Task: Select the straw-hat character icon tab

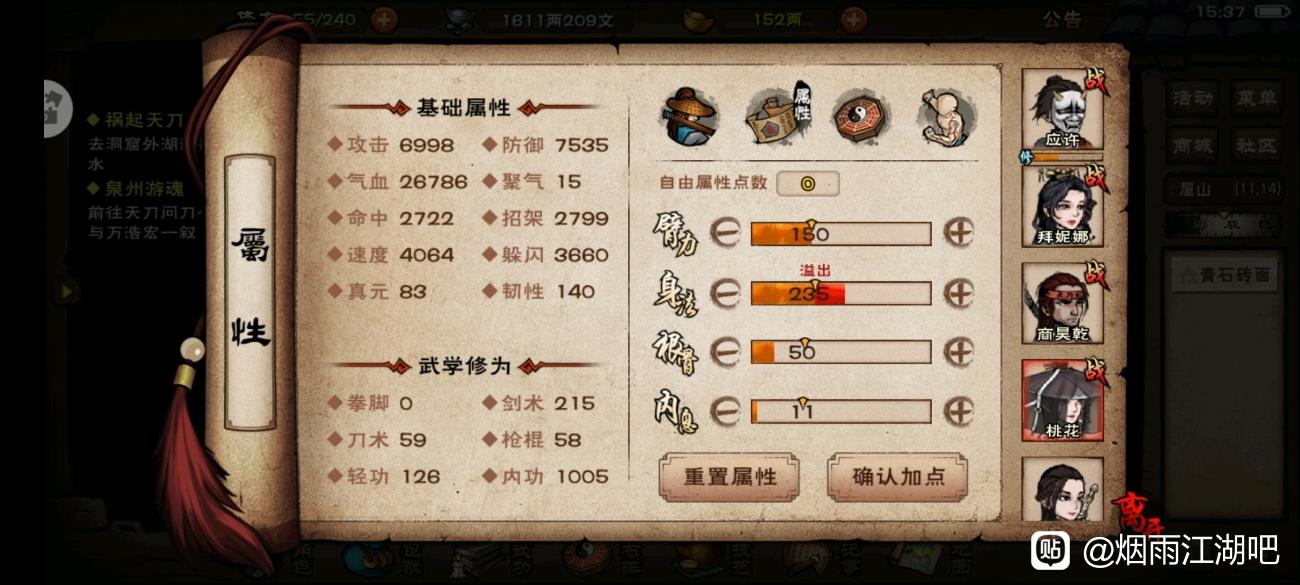Action: tap(688, 117)
